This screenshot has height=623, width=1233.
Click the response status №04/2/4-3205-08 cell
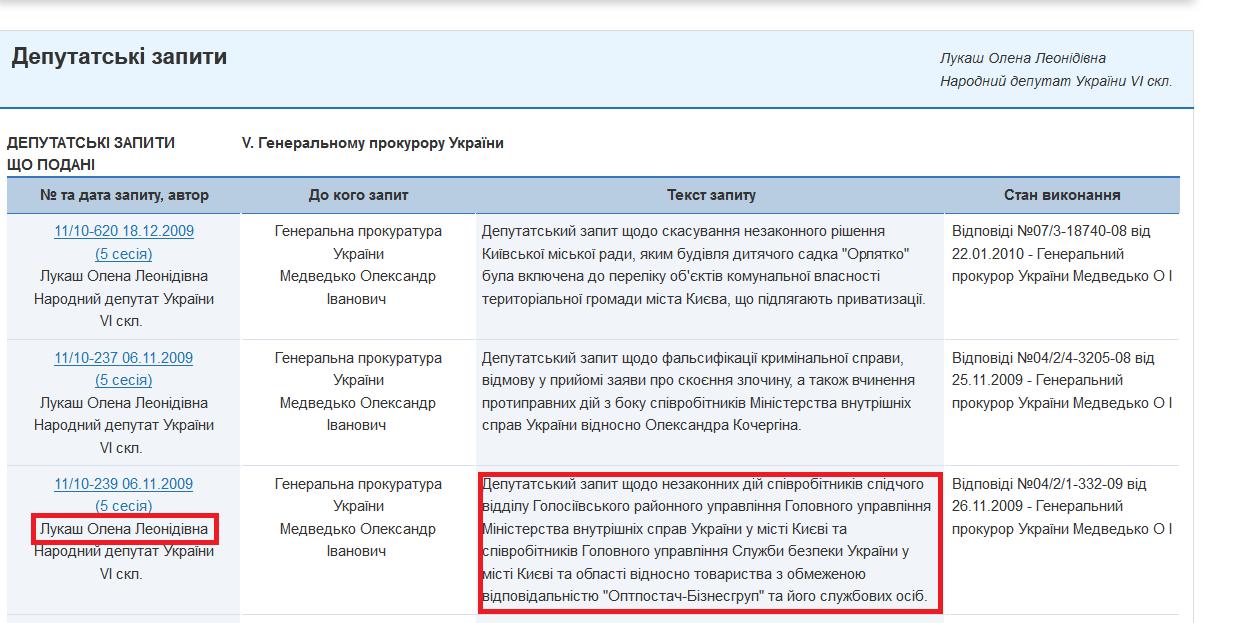1061,380
